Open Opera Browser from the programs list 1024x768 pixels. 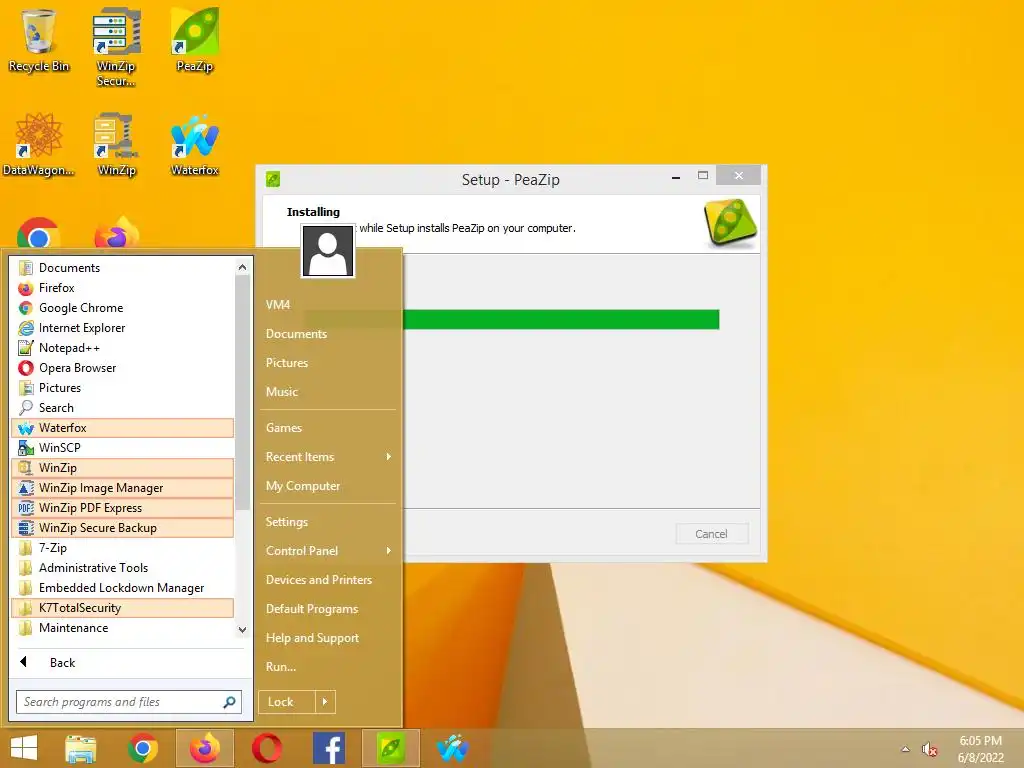(x=123, y=368)
